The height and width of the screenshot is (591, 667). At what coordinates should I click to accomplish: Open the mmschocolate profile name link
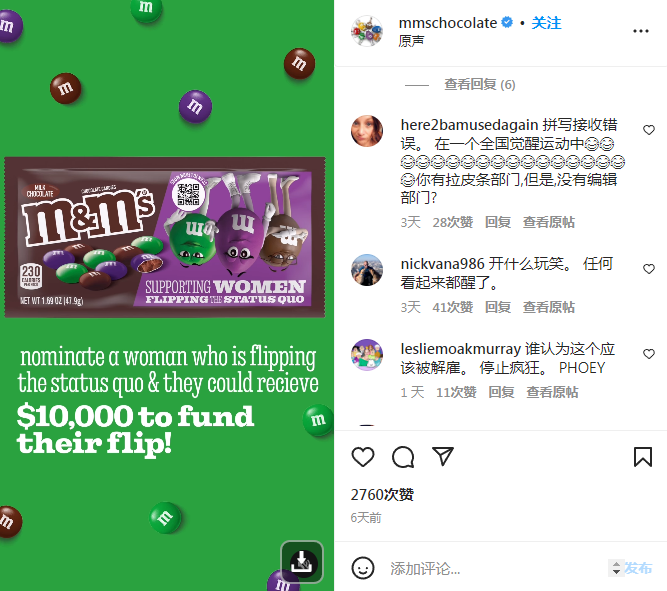point(448,23)
